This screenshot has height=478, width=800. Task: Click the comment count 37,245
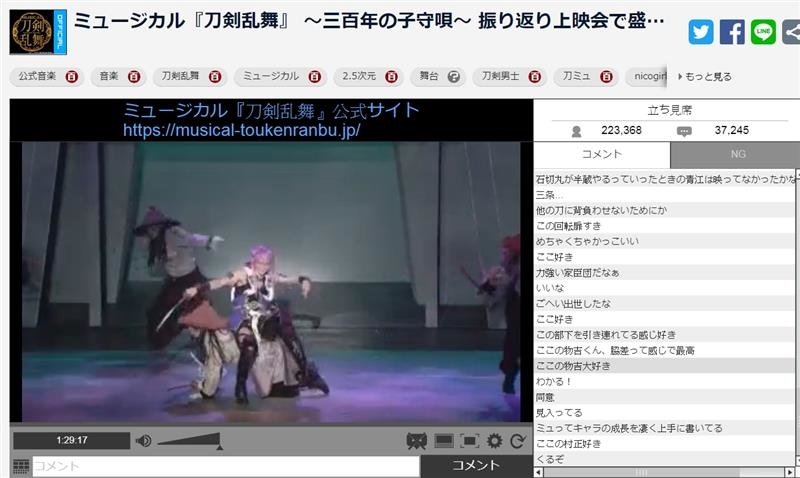[732, 131]
